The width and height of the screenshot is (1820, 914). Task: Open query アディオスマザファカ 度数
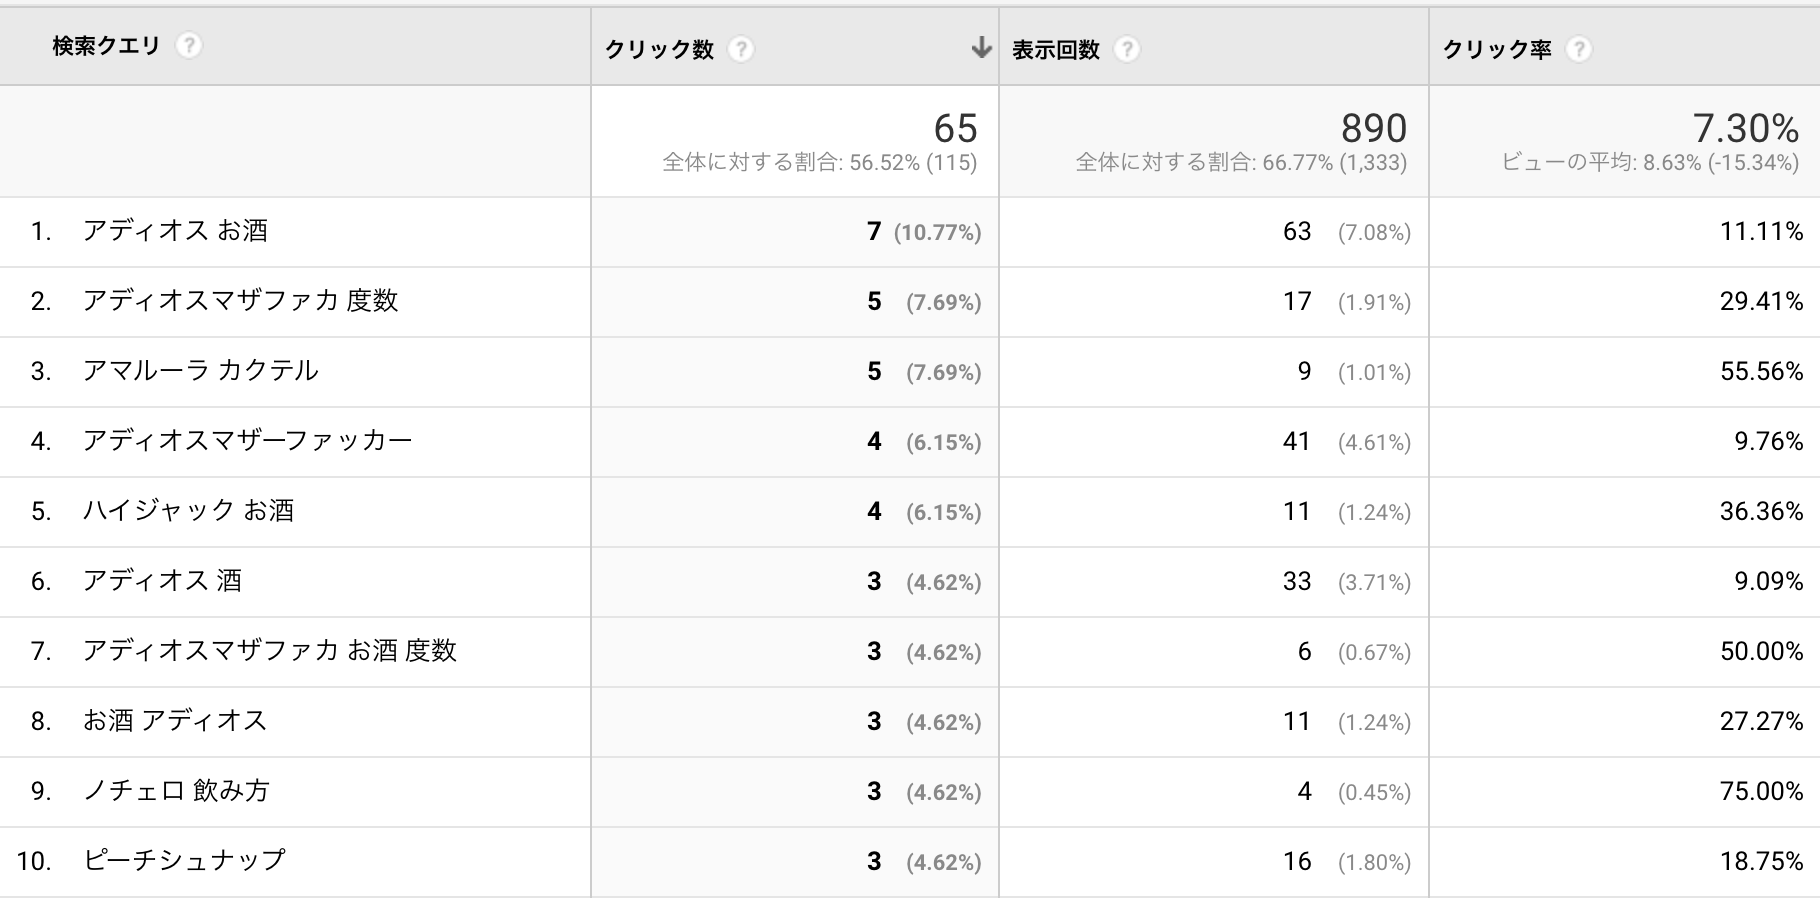240,301
